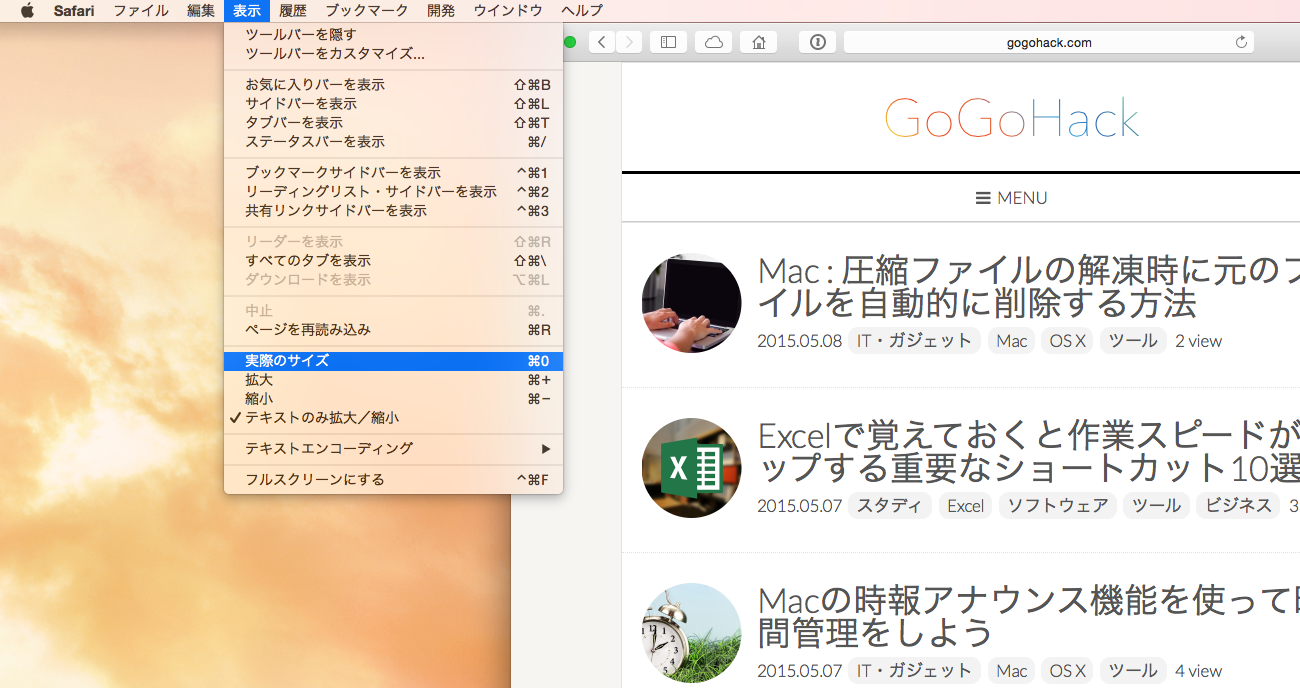This screenshot has height=688, width=1300.
Task: Go to home page icon
Action: point(759,42)
